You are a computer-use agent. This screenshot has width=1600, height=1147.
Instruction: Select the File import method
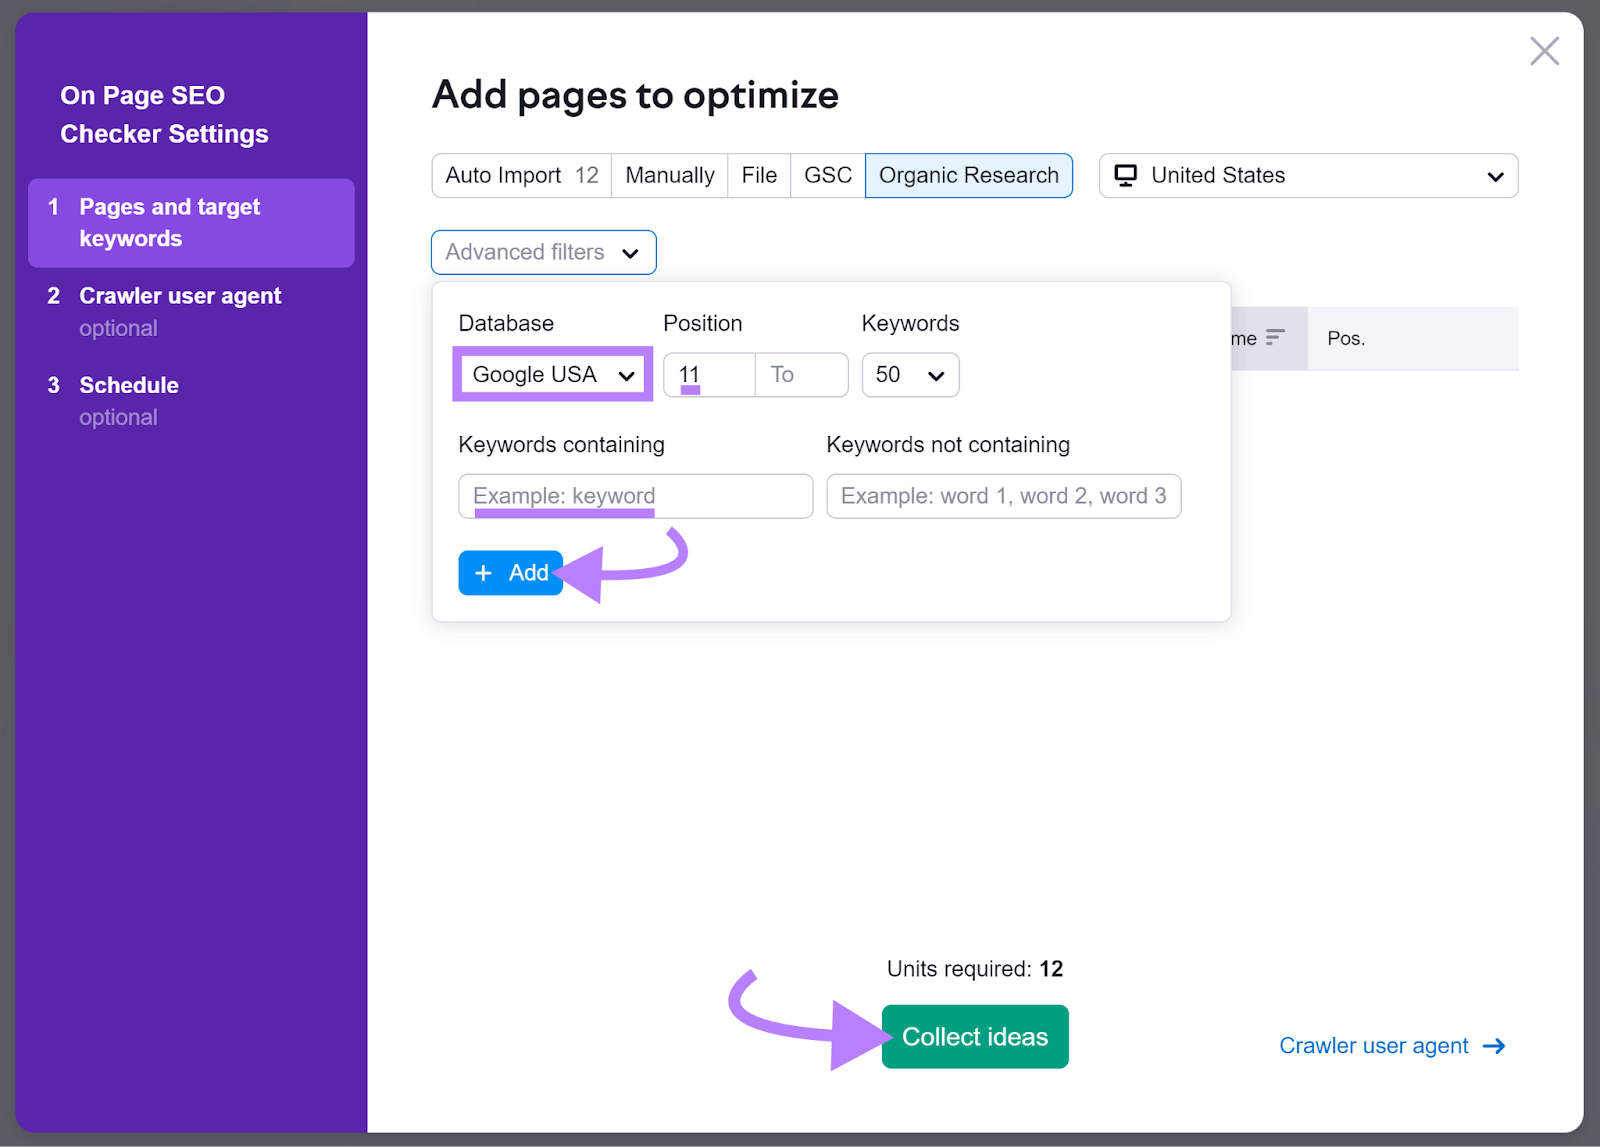click(x=758, y=175)
